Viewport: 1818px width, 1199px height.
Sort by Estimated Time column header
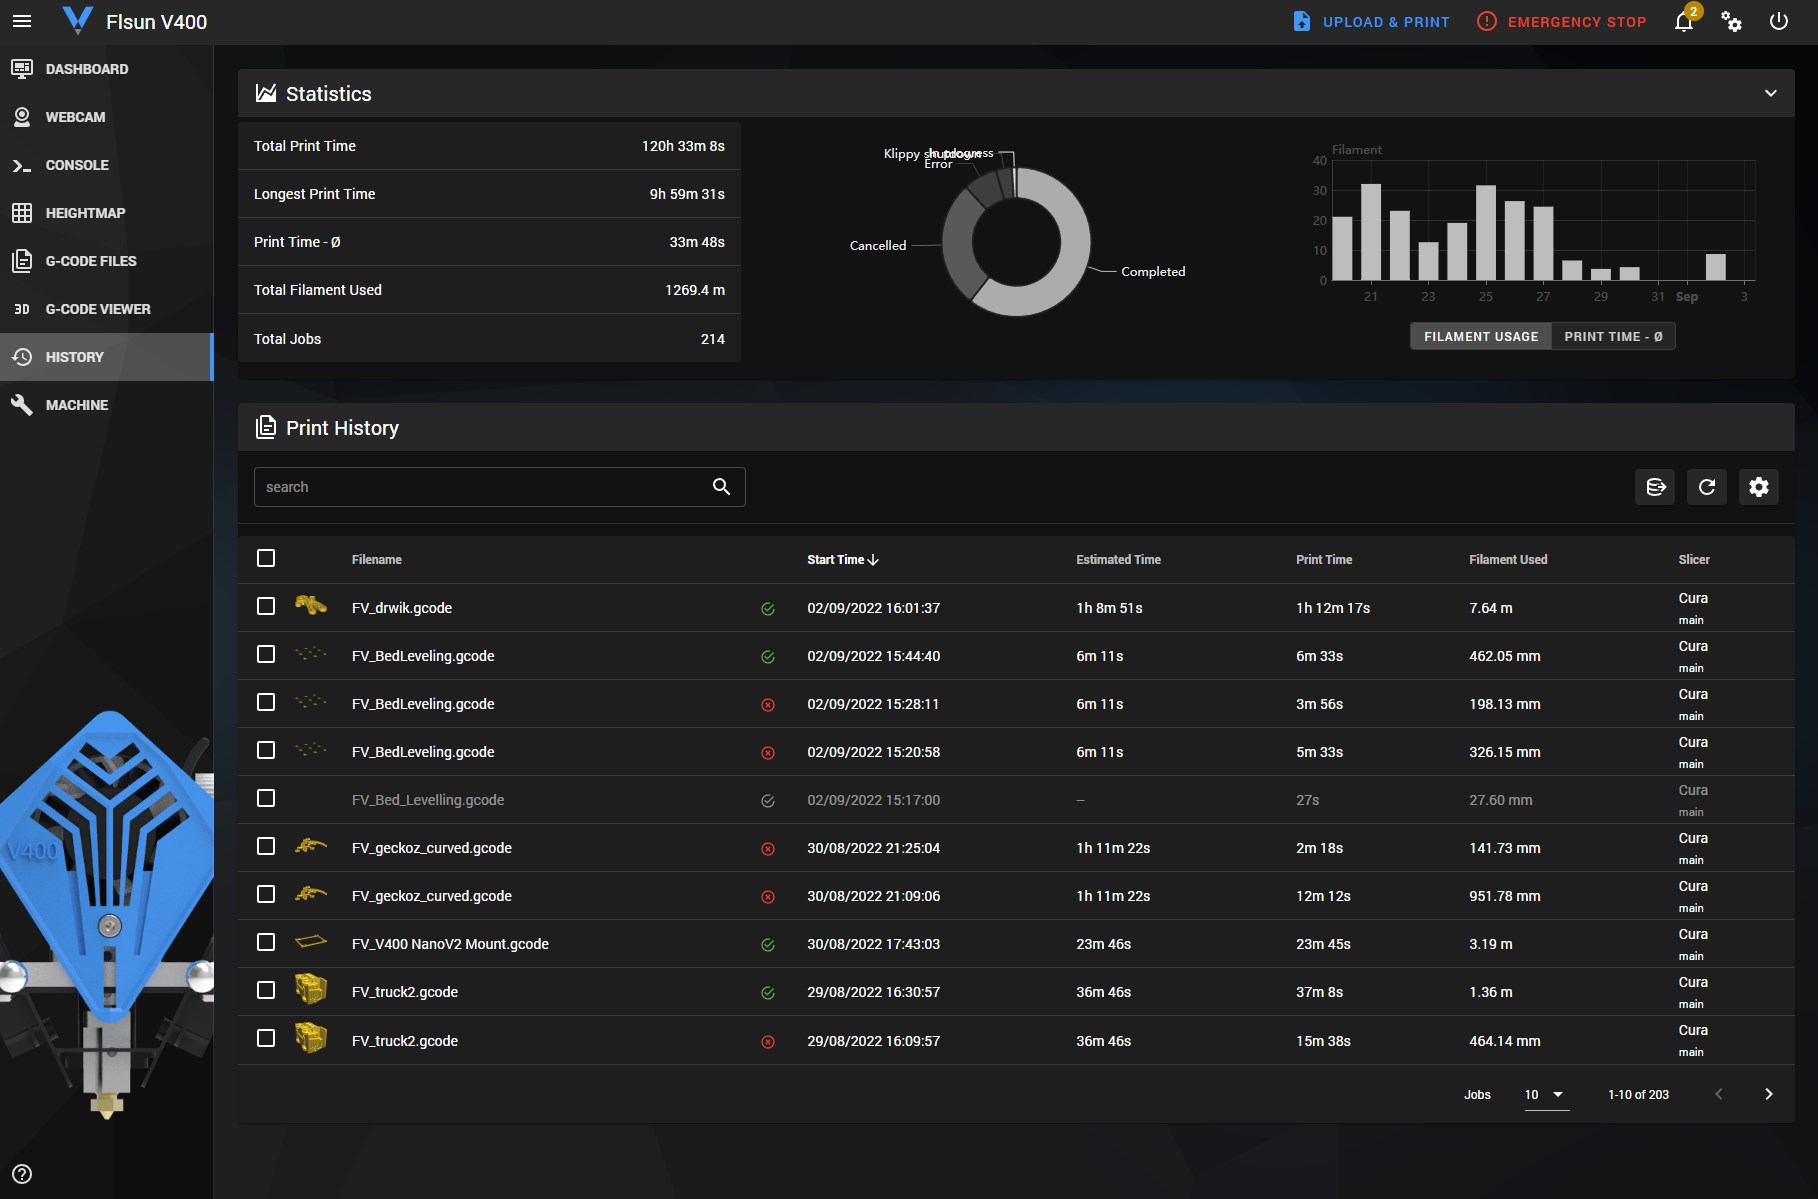[1118, 560]
